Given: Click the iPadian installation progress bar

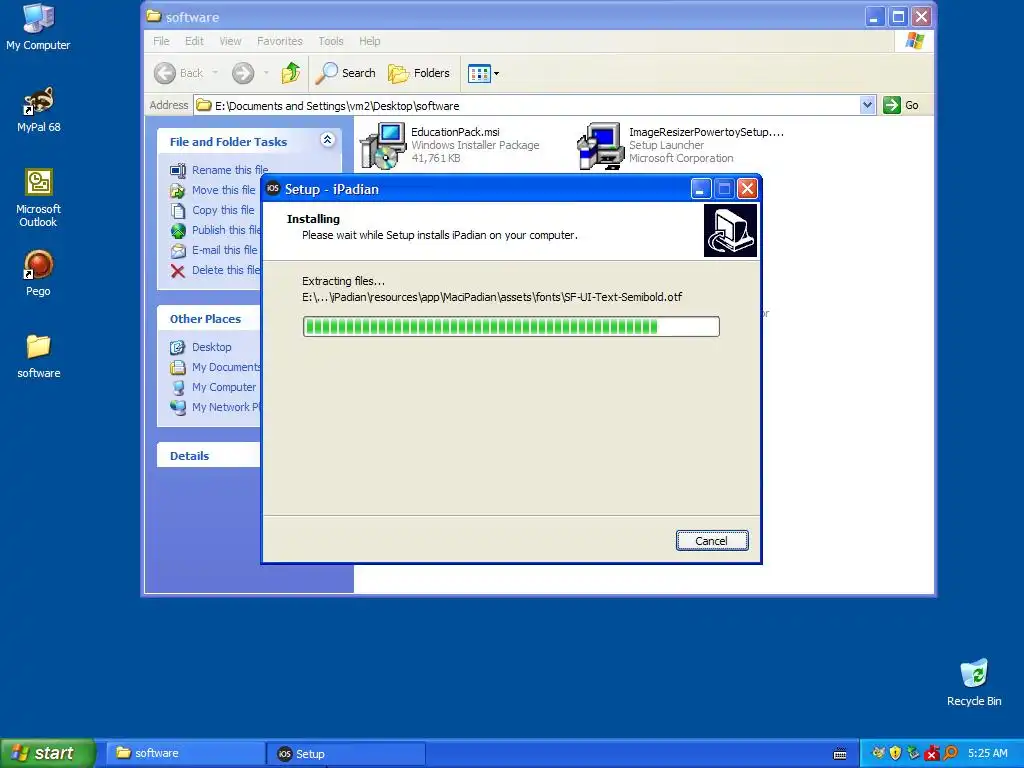Looking at the screenshot, I should [x=511, y=327].
